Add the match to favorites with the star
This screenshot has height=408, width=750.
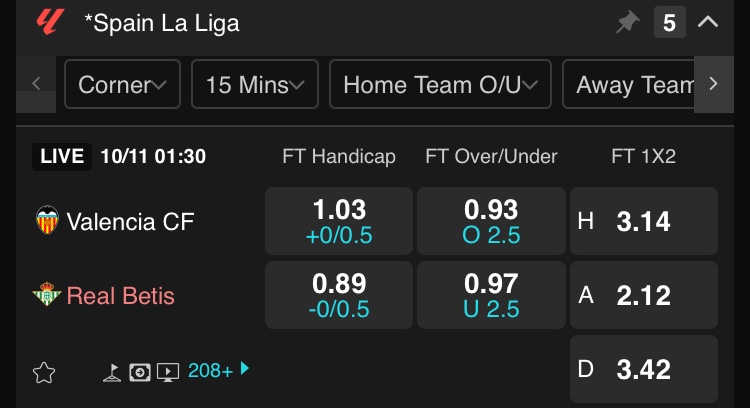(44, 373)
